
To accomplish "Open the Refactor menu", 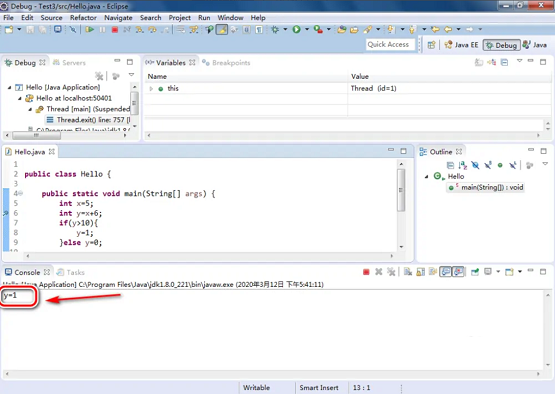I will coord(83,18).
